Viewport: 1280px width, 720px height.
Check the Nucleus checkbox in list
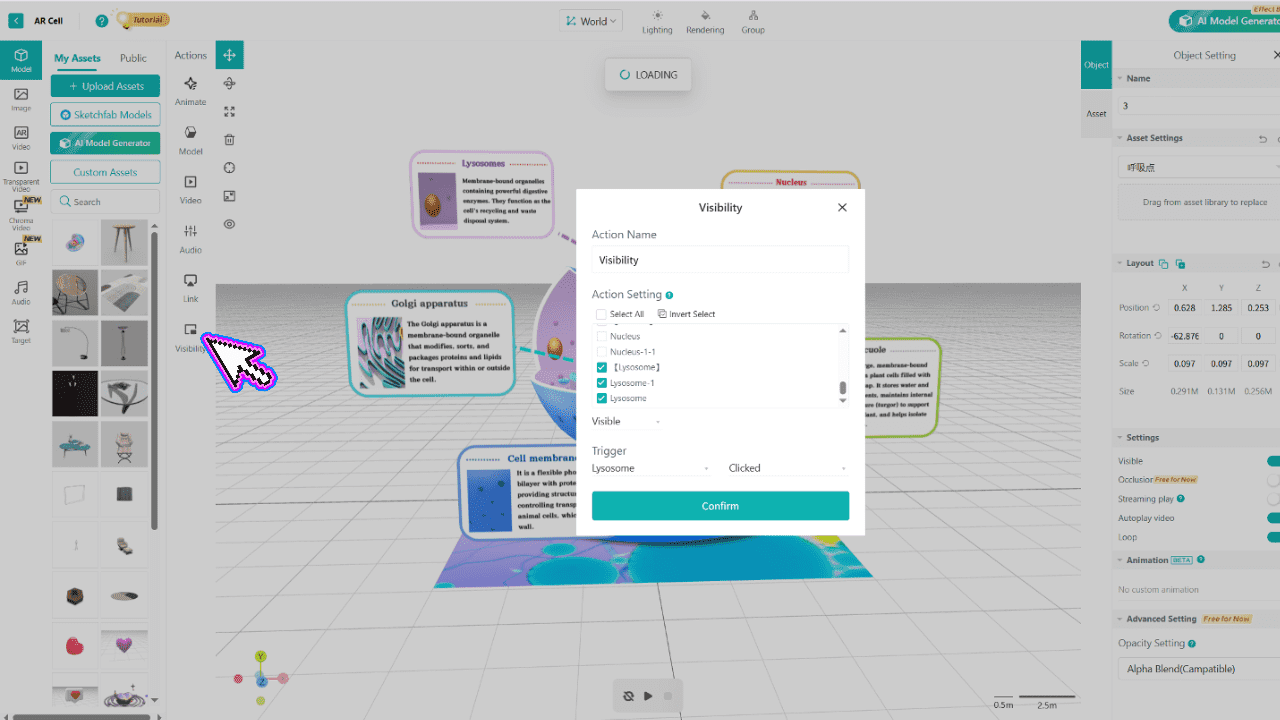tap(601, 336)
